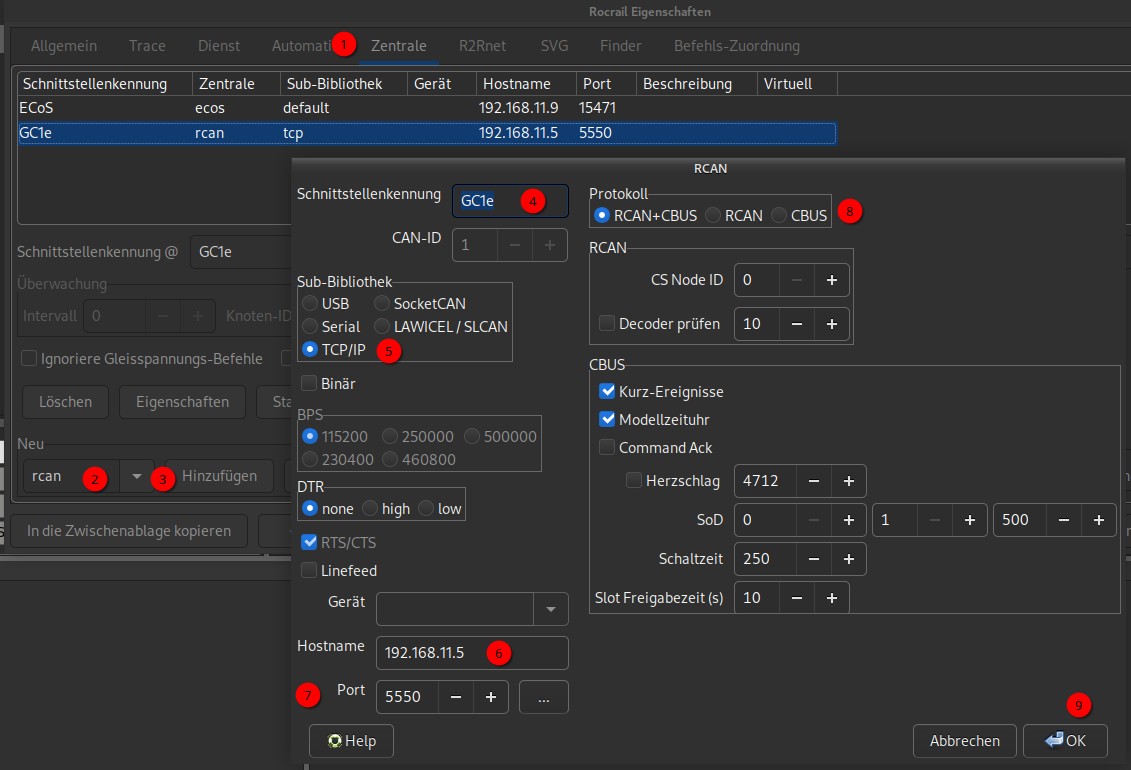Increase the Schaltzeit value
The width and height of the screenshot is (1131, 770).
click(848, 559)
